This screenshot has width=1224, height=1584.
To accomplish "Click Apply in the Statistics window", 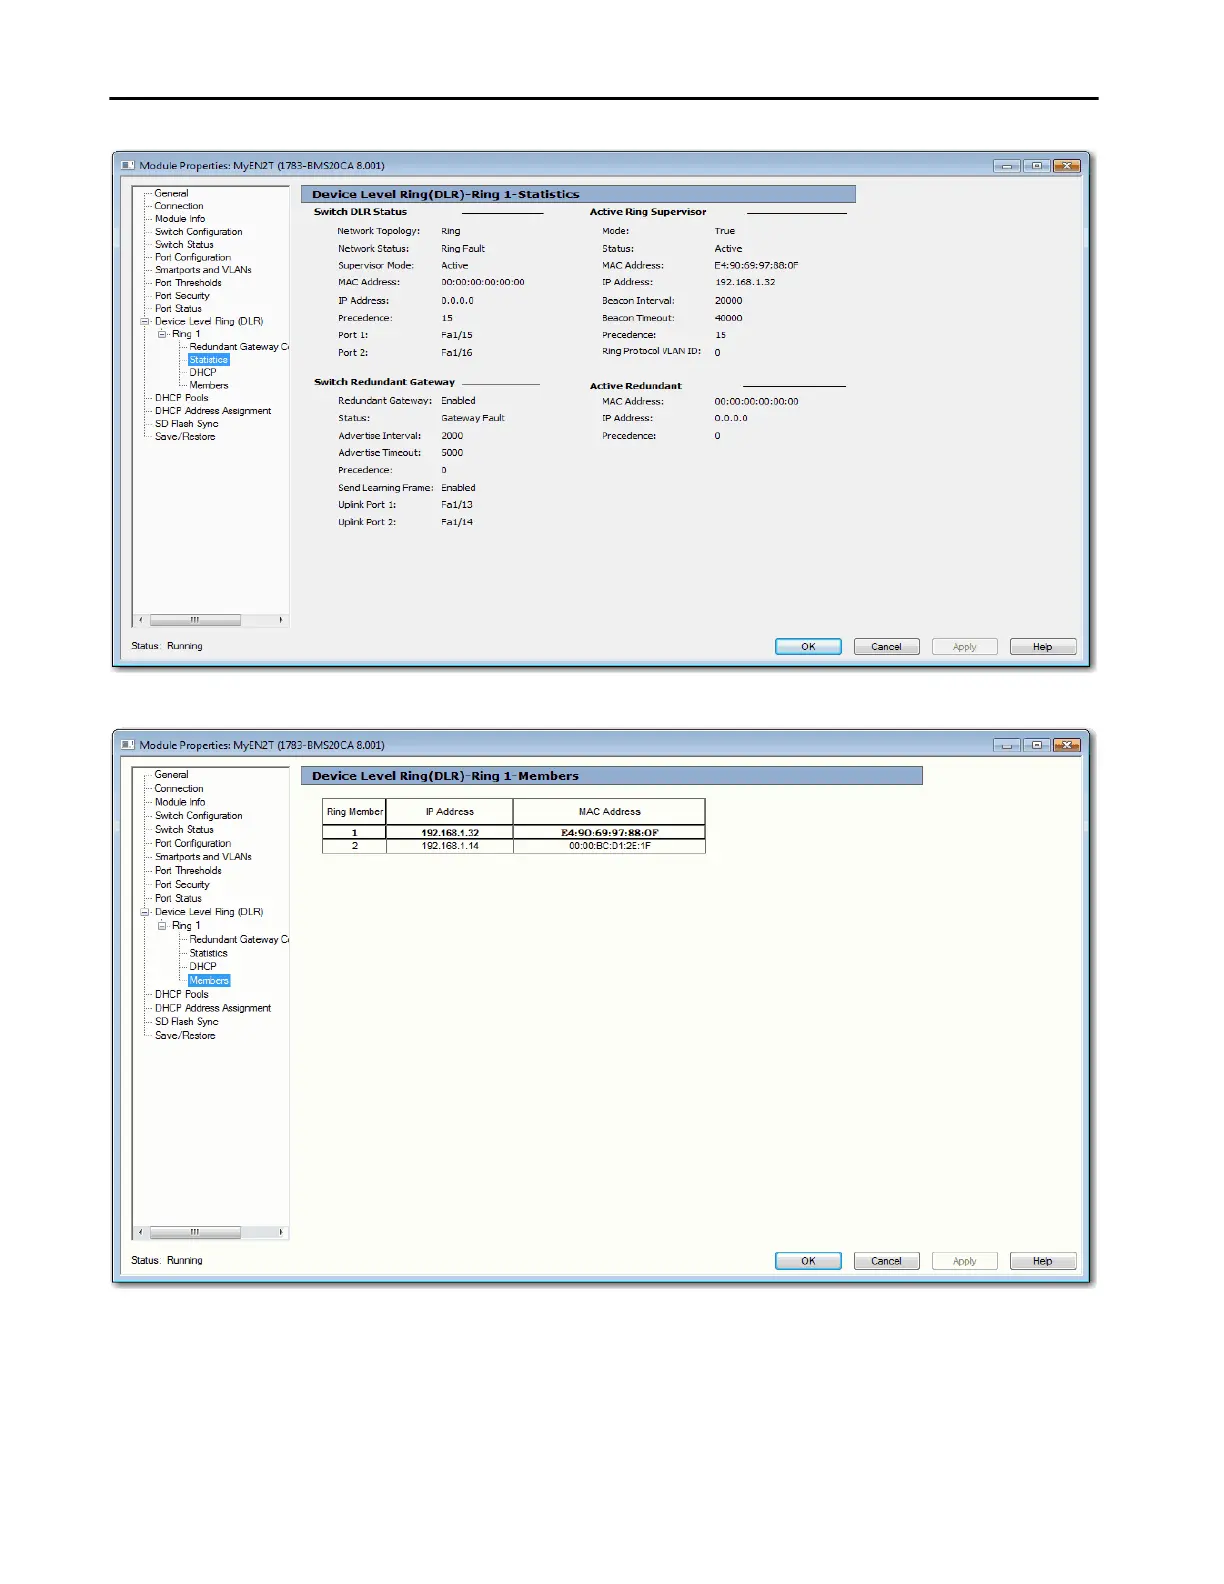I will click(964, 647).
